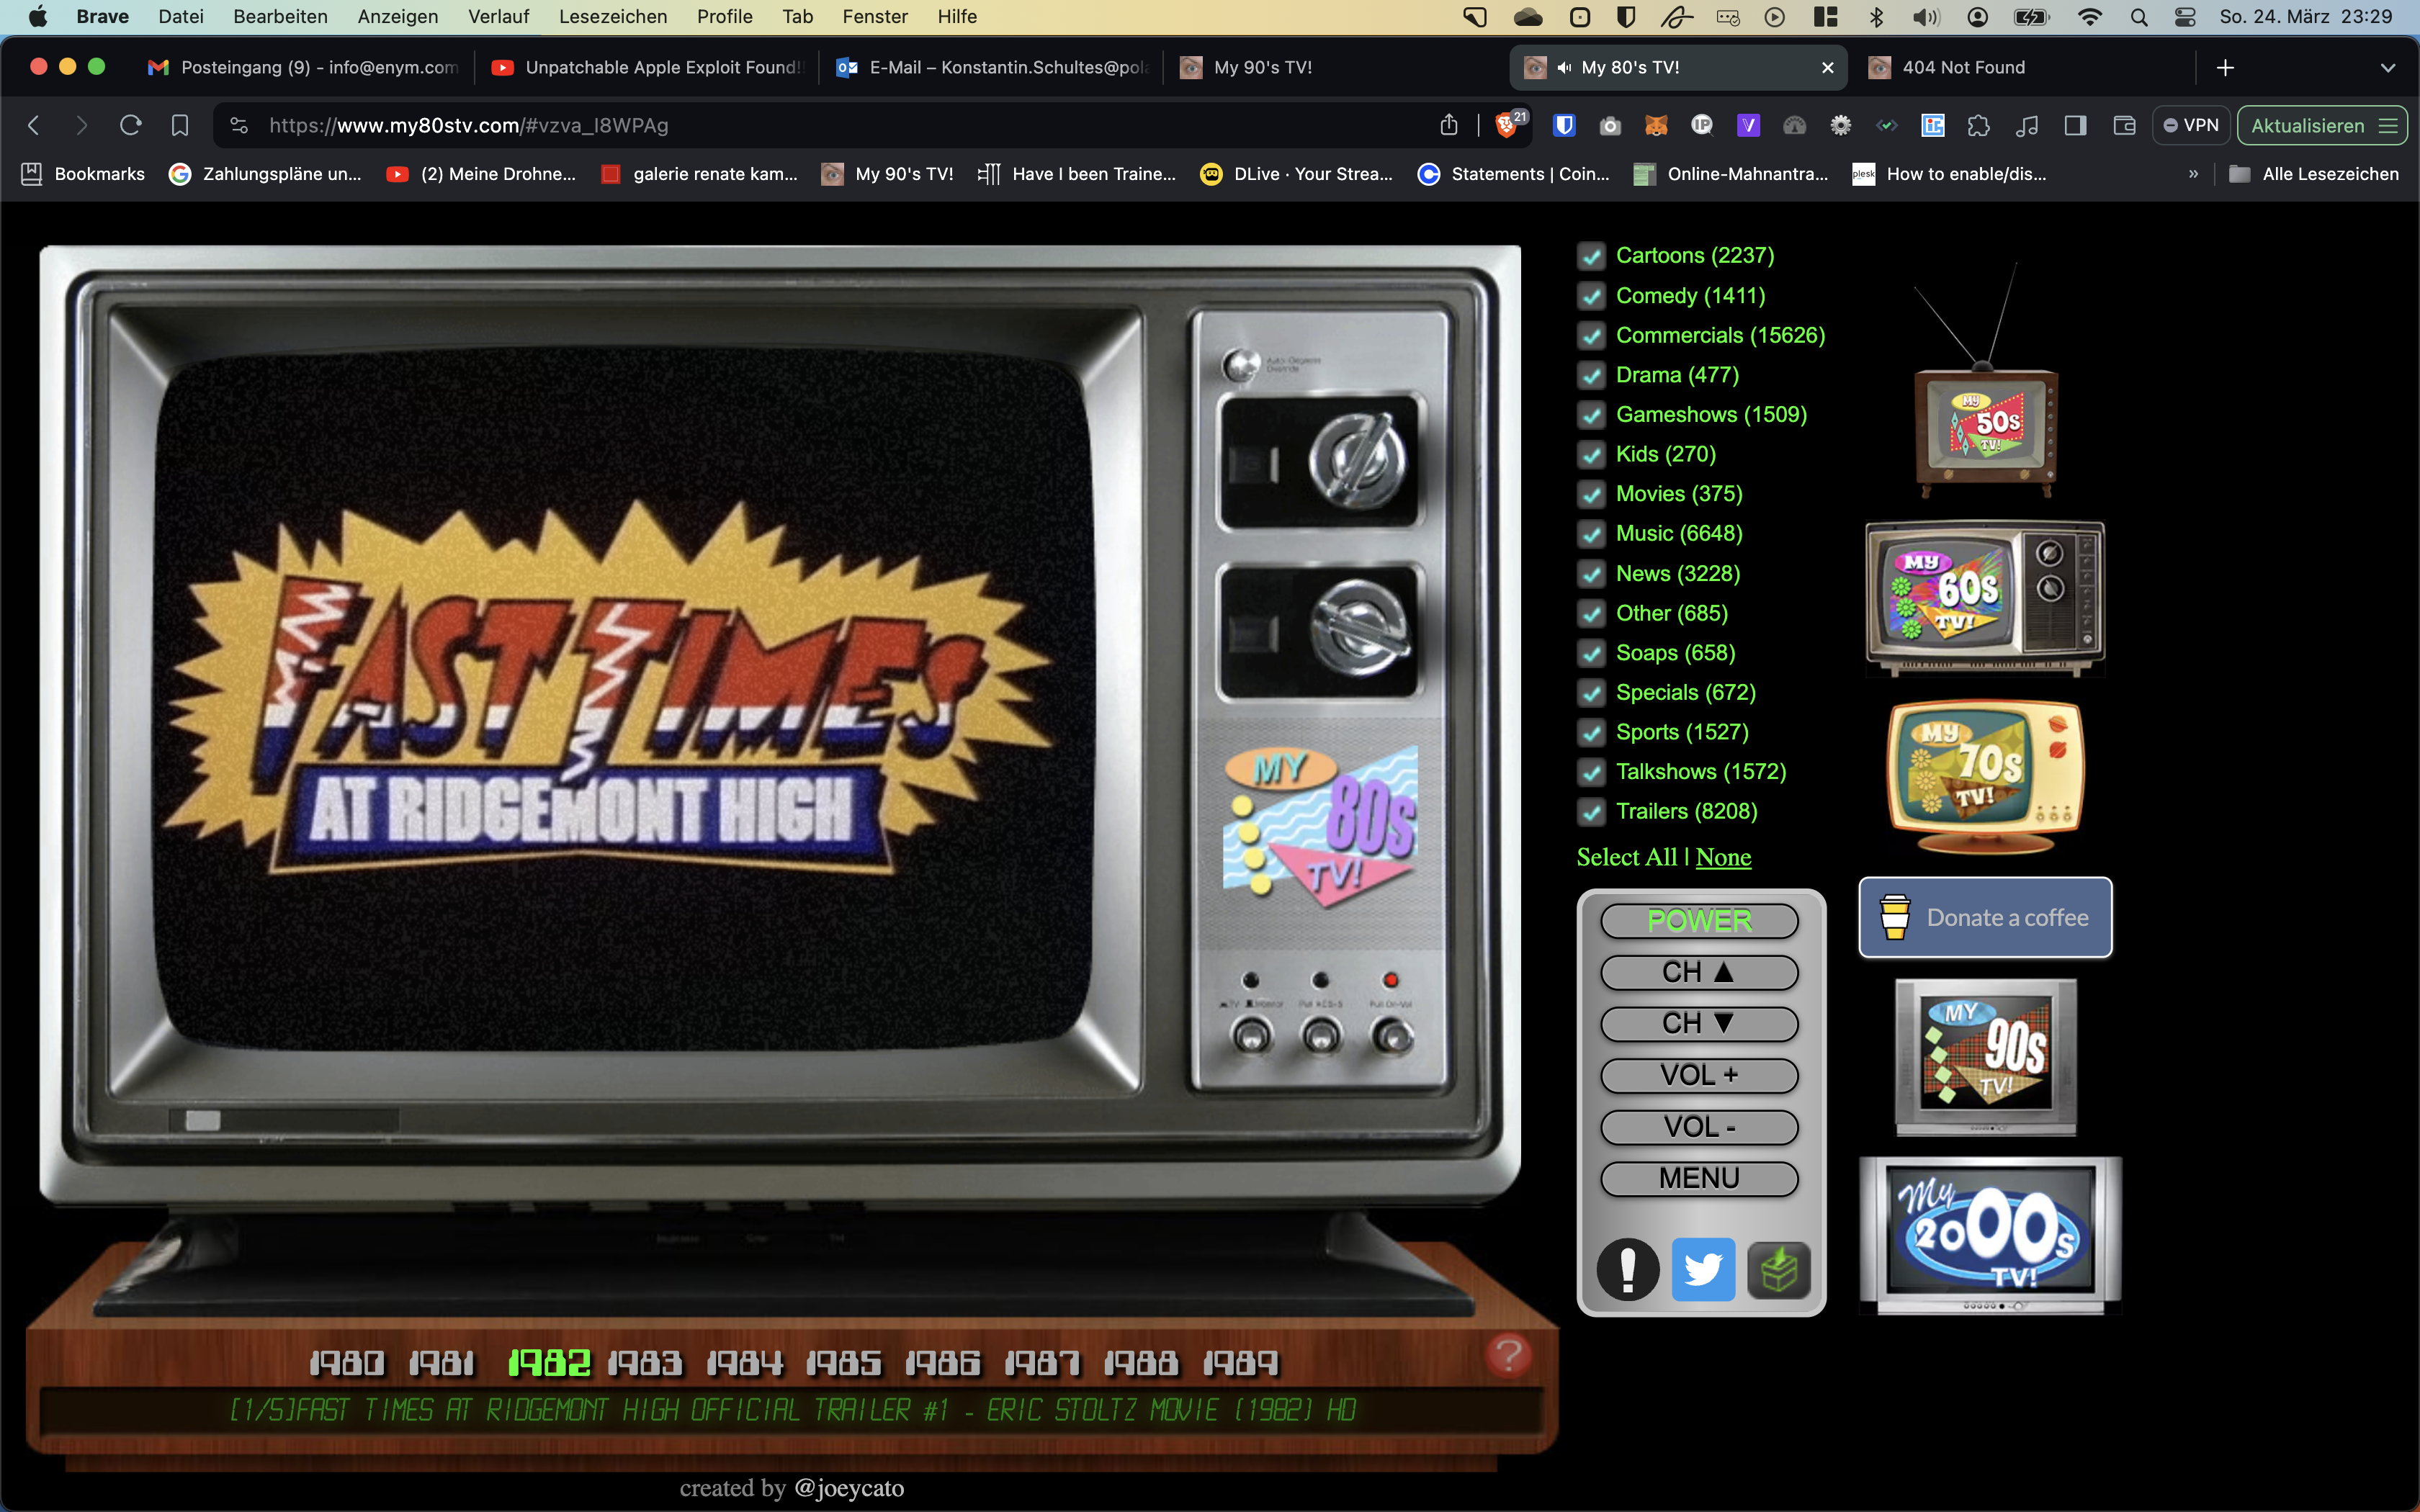
Task: Uncheck the Trailers (8208) checkbox
Action: click(1591, 812)
